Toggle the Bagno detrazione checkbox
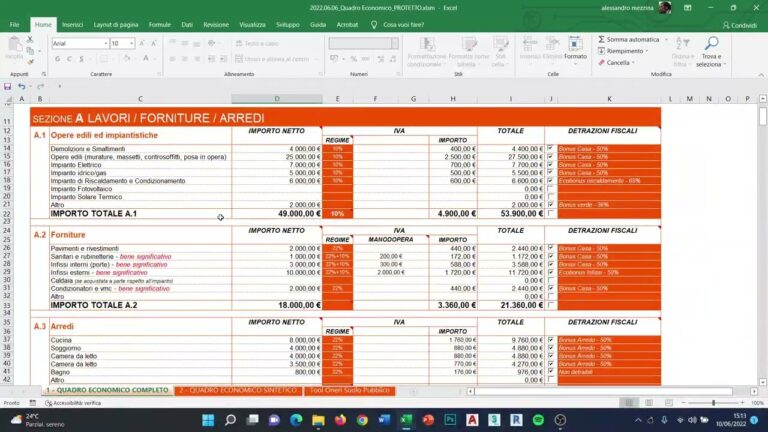This screenshot has width=768, height=432. (551, 372)
